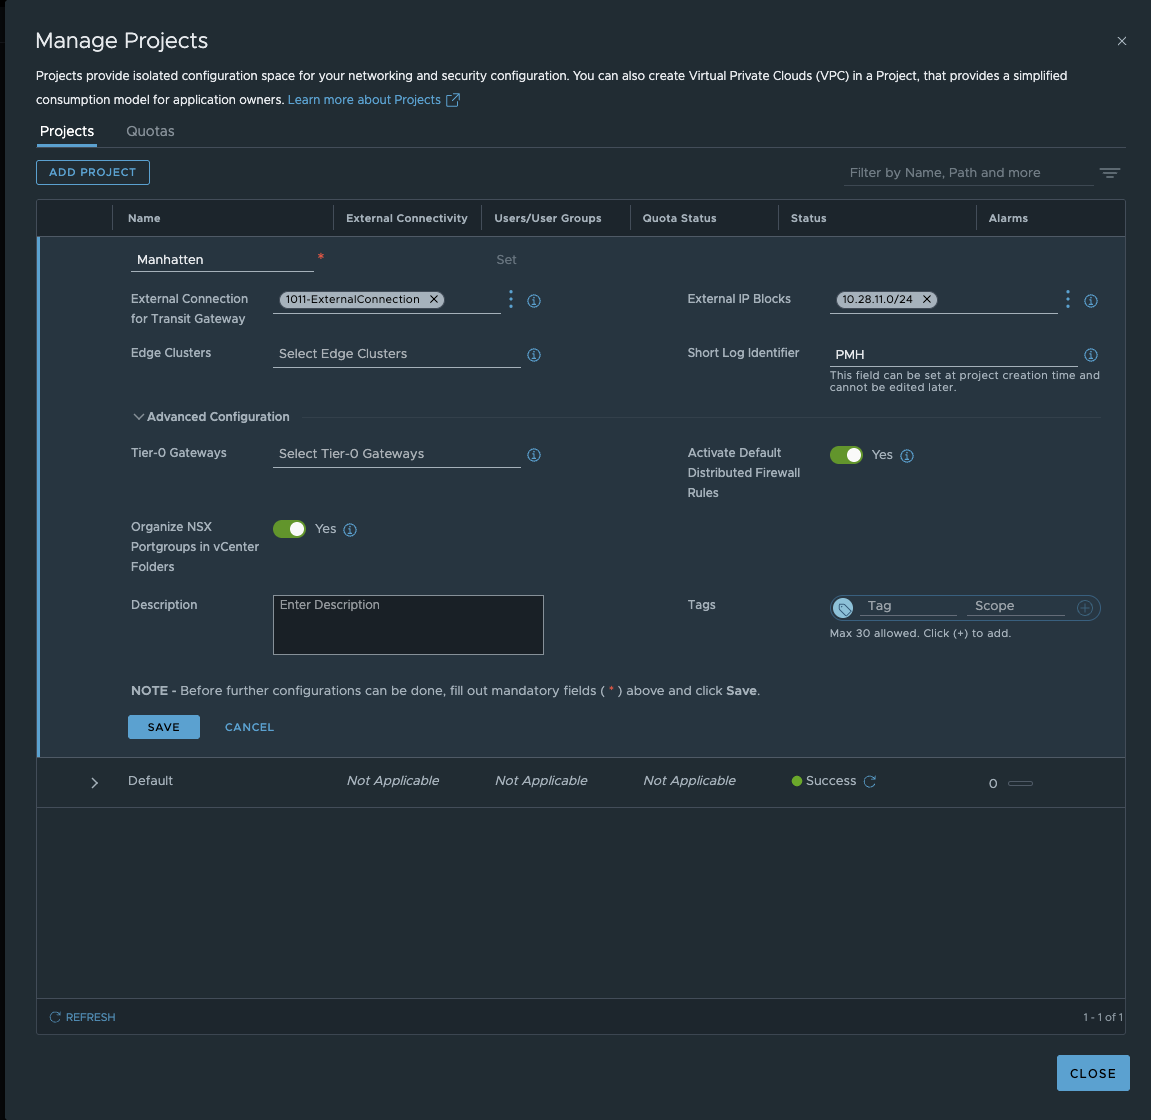Open the three-dot menu beside External IP Blocks
The height and width of the screenshot is (1120, 1151).
(1067, 298)
